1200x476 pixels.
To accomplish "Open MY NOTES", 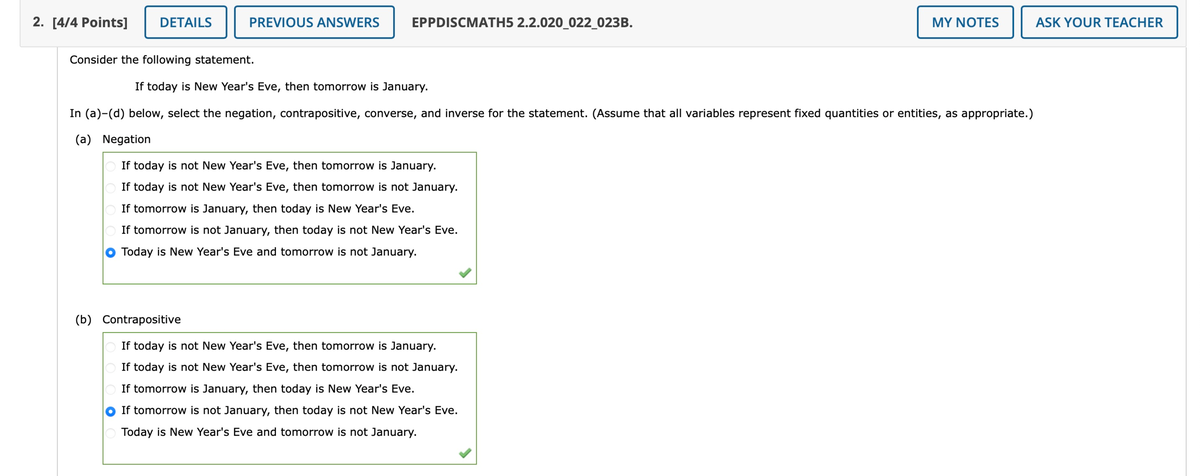I will (965, 22).
